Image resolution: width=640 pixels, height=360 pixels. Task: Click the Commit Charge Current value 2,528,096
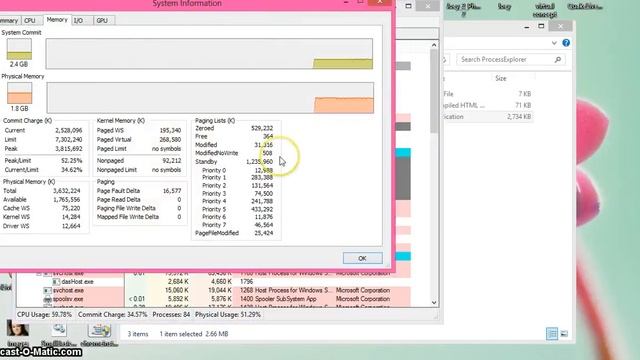pyautogui.click(x=69, y=131)
